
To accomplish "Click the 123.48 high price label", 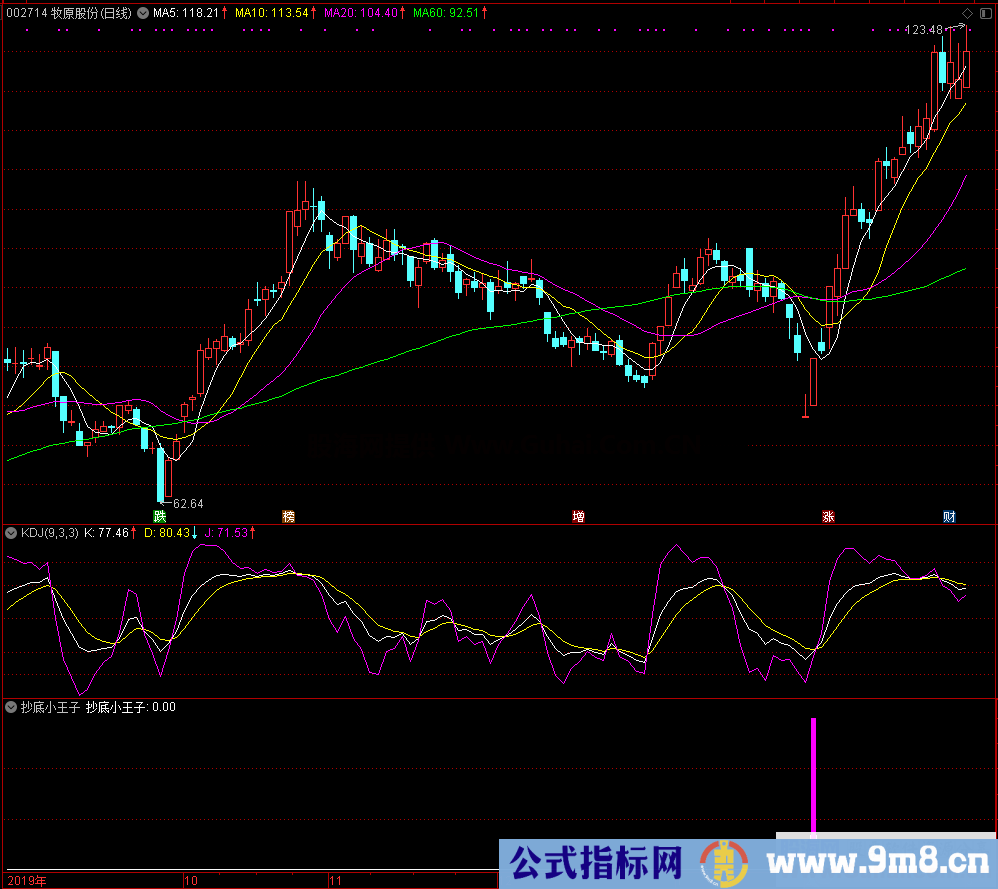I will 923,30.
